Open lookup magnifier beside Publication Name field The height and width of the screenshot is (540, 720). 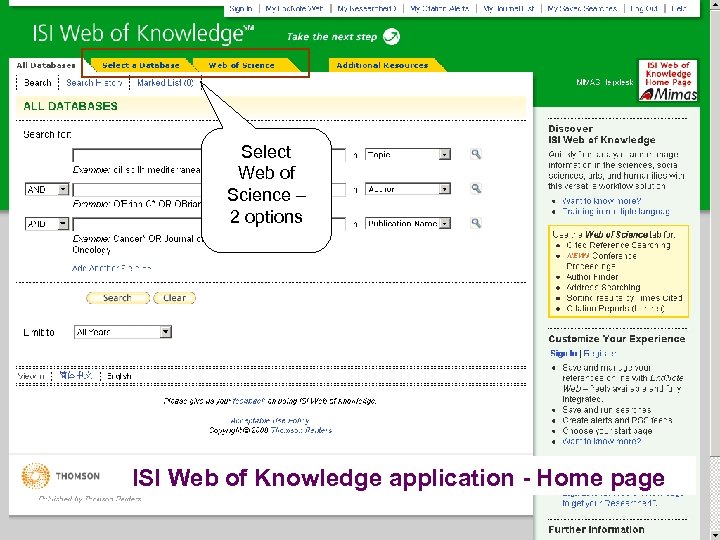[x=476, y=223]
